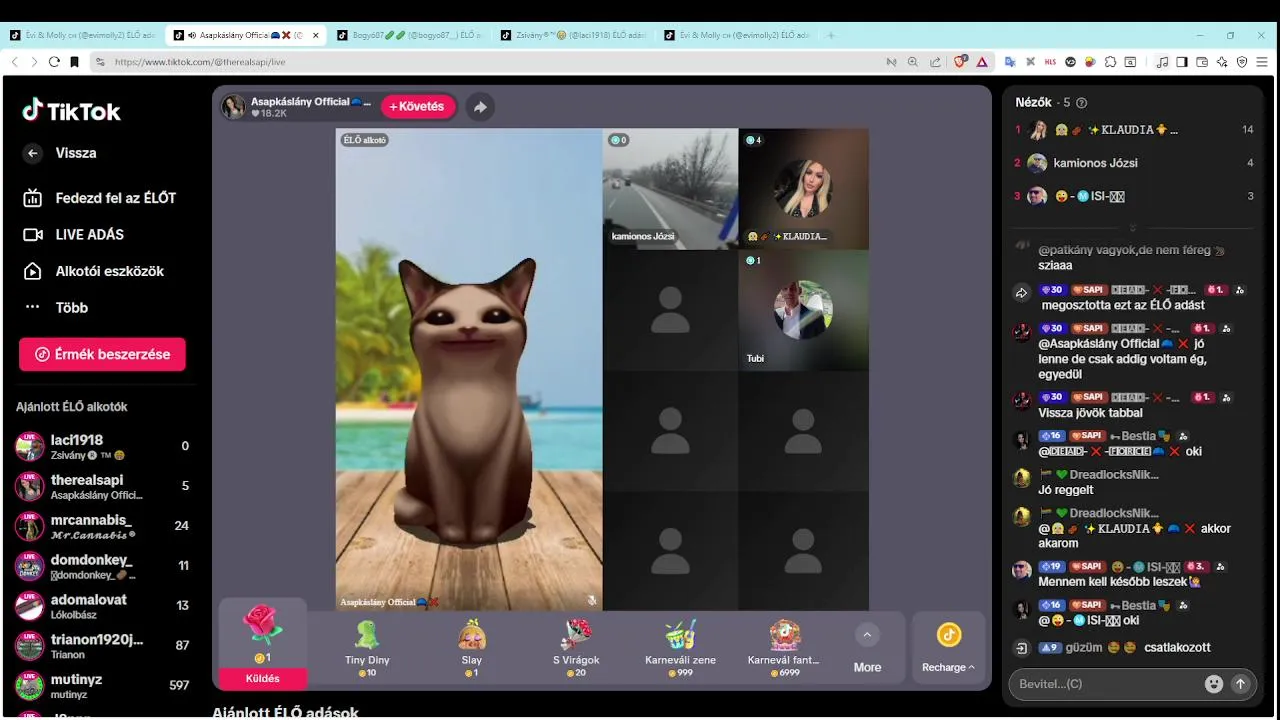Image resolution: width=1280 pixels, height=720 pixels.
Task: Open mutinyz recommended live
Action: click(102, 686)
